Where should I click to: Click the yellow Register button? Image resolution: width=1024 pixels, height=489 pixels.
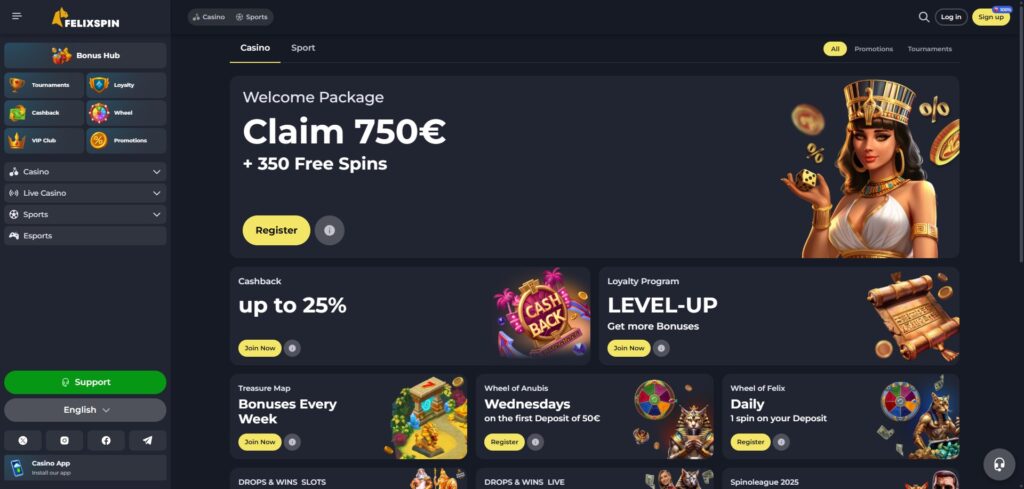276,230
